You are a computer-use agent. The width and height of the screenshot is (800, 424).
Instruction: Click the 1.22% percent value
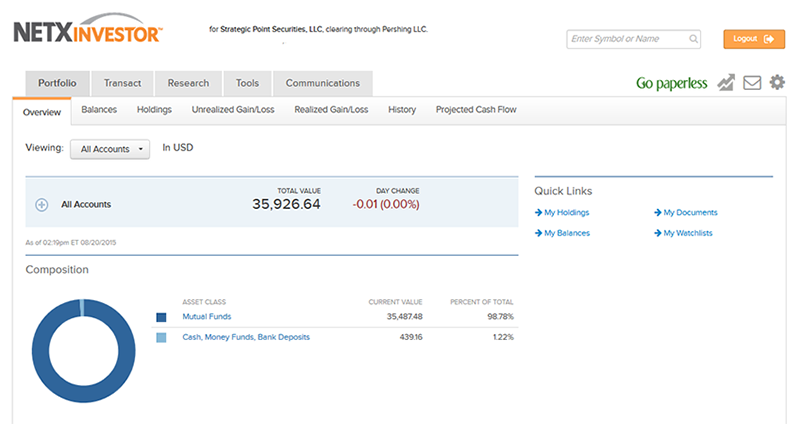503,337
